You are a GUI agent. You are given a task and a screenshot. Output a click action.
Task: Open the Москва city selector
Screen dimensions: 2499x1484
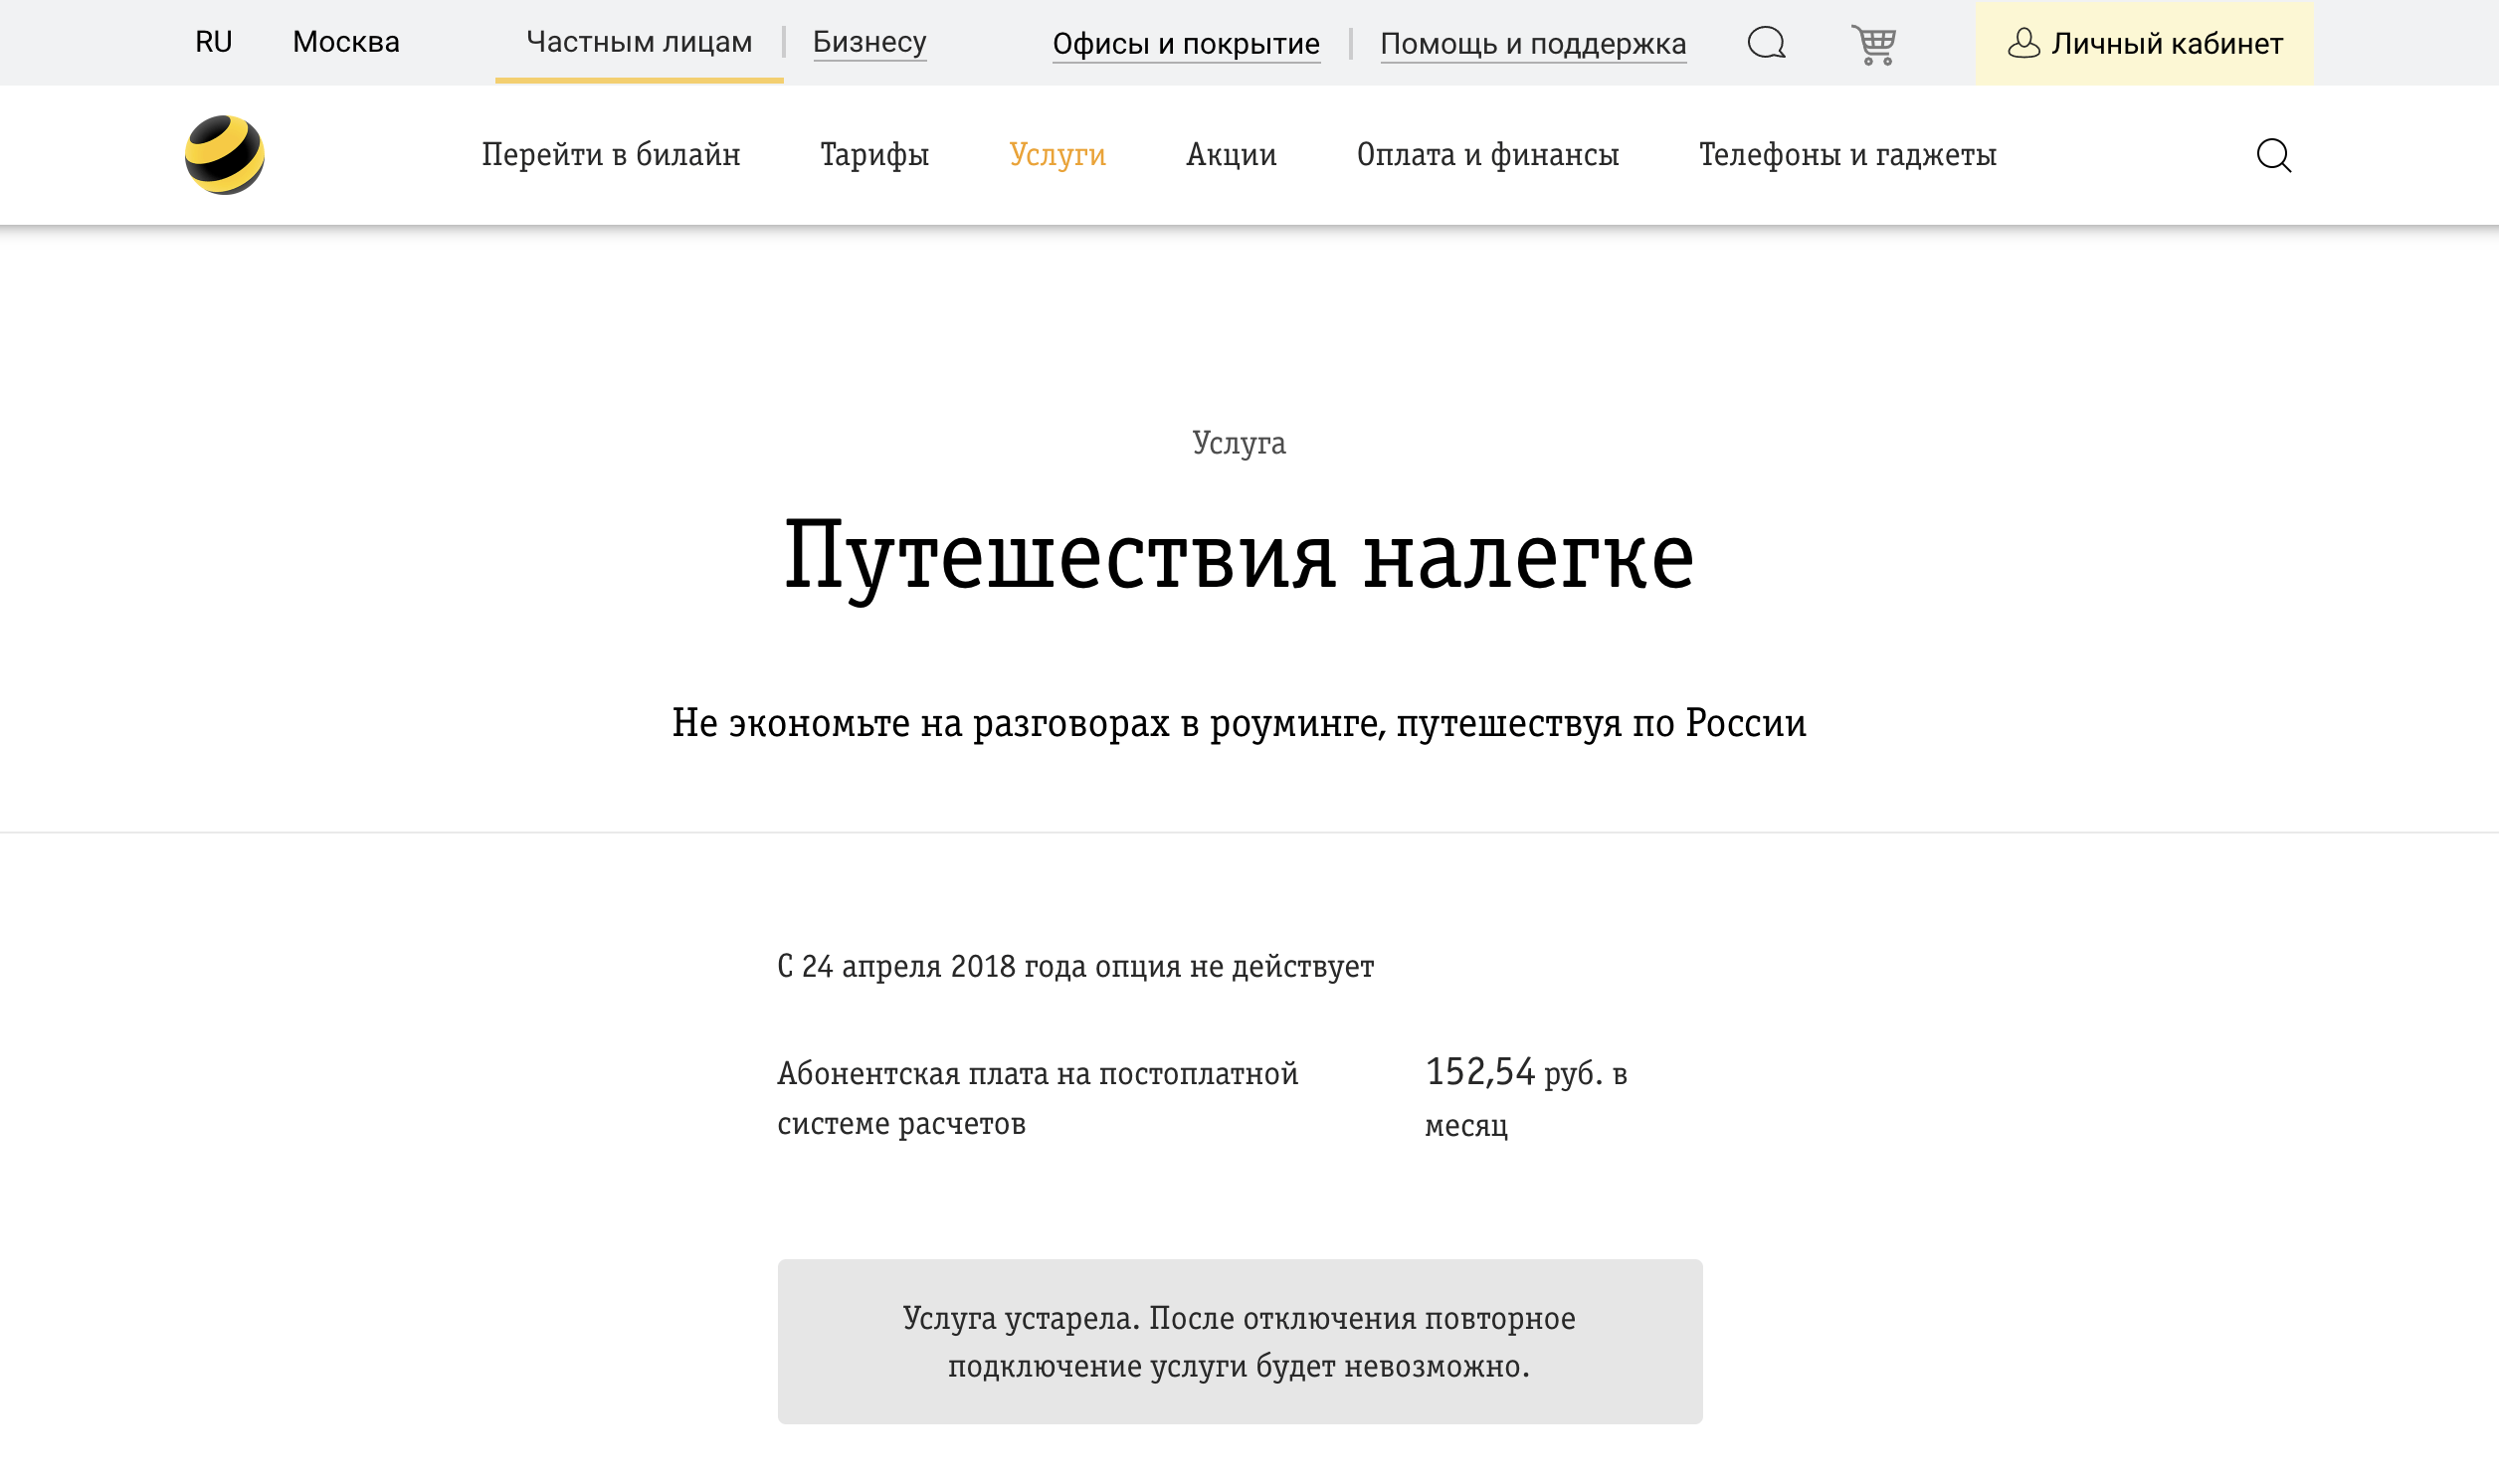(x=345, y=41)
